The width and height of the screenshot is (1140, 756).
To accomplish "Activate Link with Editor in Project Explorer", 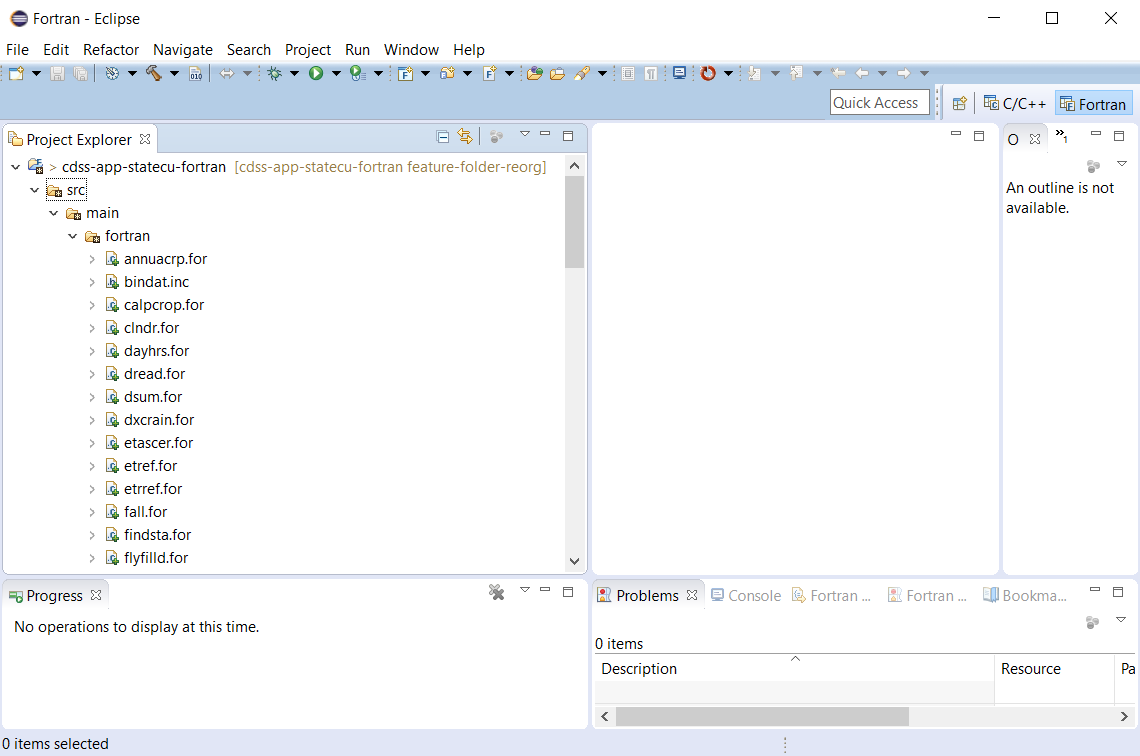I will [x=466, y=136].
